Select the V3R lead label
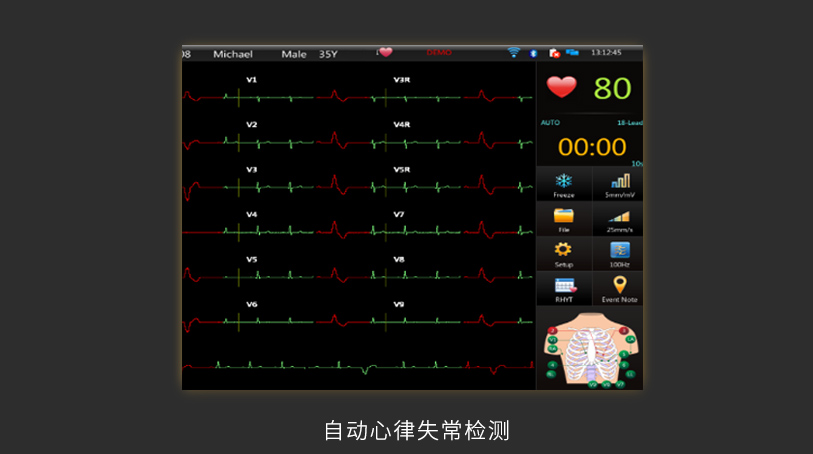The height and width of the screenshot is (454, 813). tap(402, 80)
